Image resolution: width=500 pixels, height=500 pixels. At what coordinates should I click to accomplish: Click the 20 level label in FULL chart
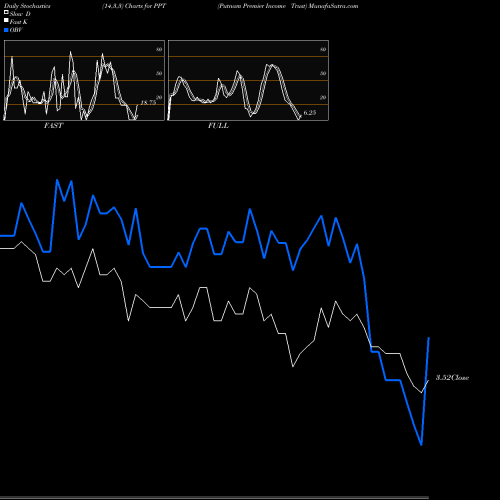pos(323,97)
